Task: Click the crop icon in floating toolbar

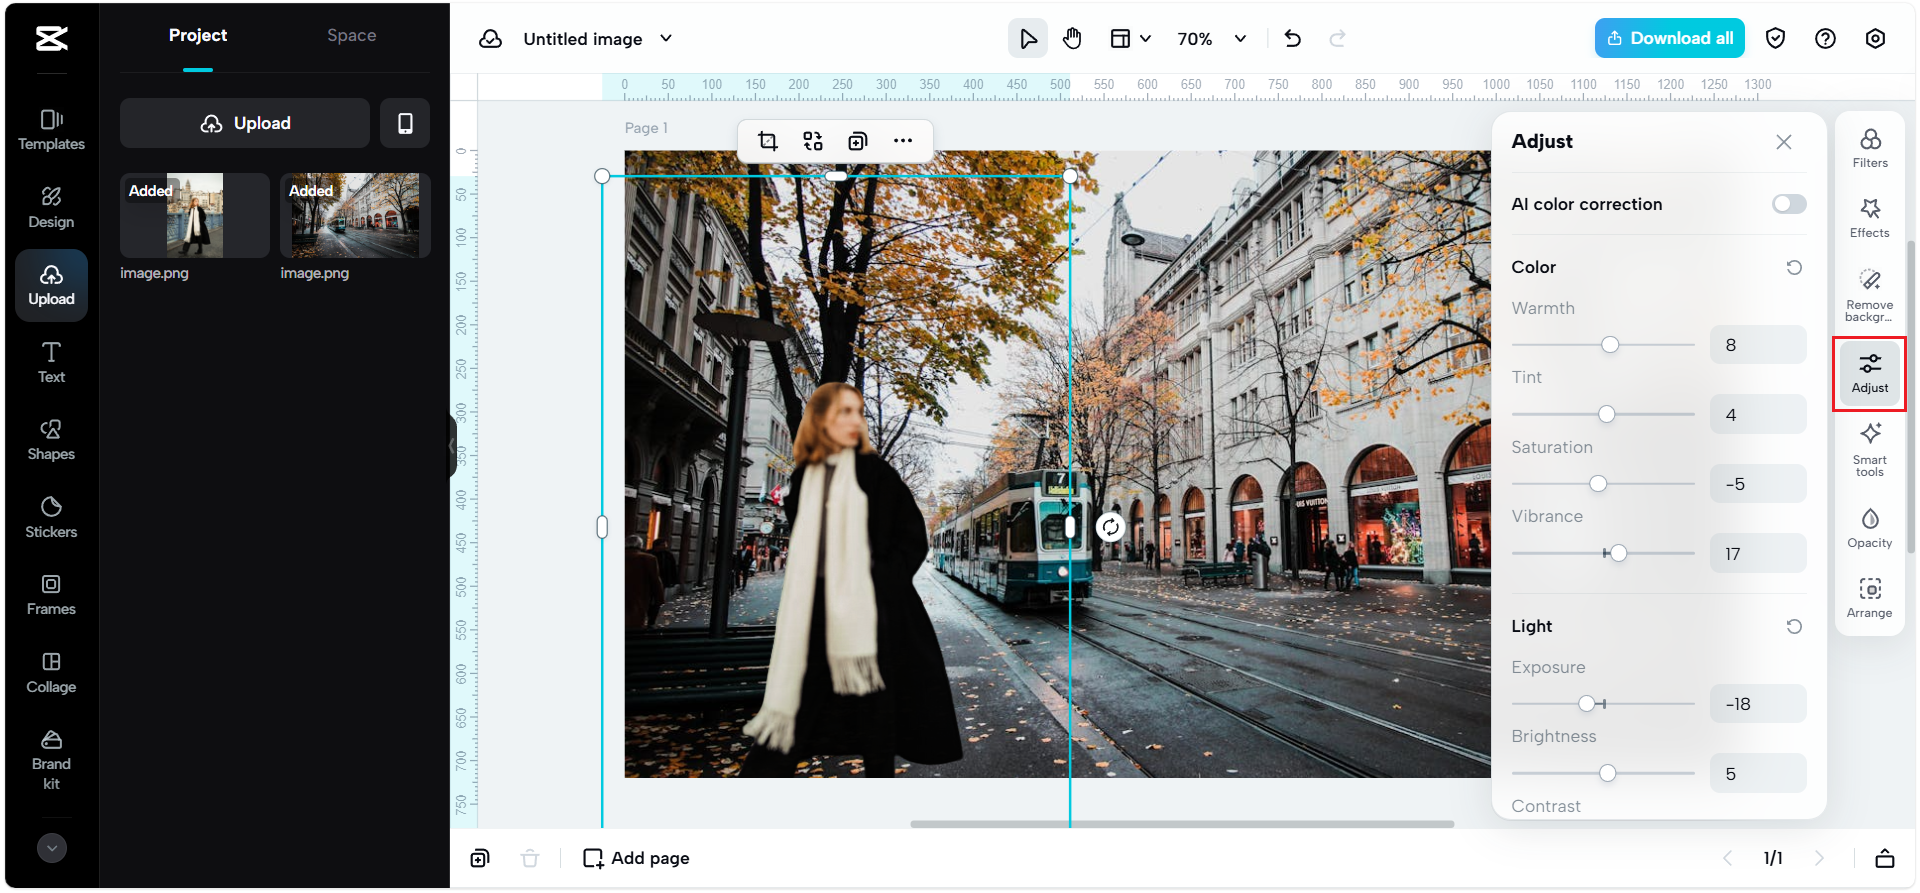Action: 767,141
